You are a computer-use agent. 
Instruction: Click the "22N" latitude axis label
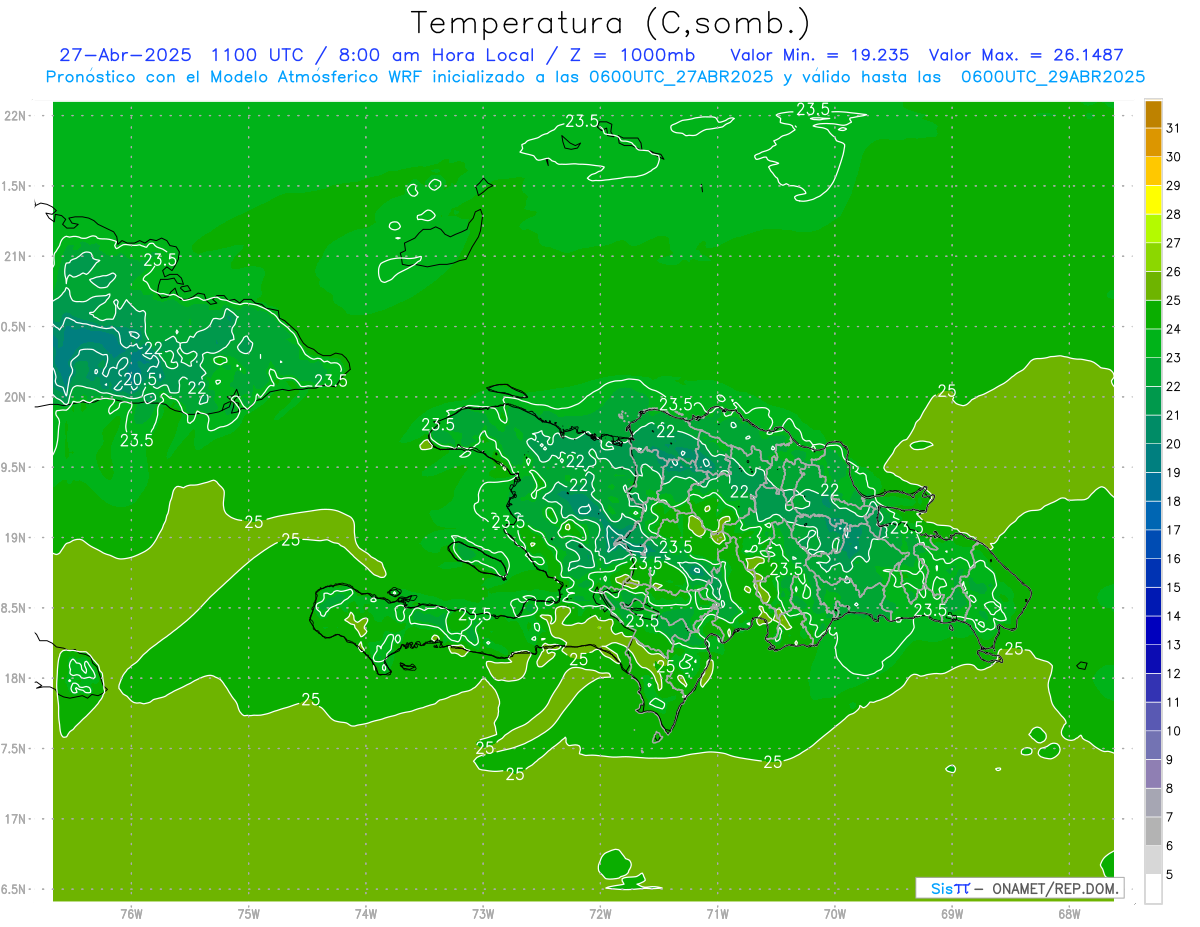(x=14, y=116)
